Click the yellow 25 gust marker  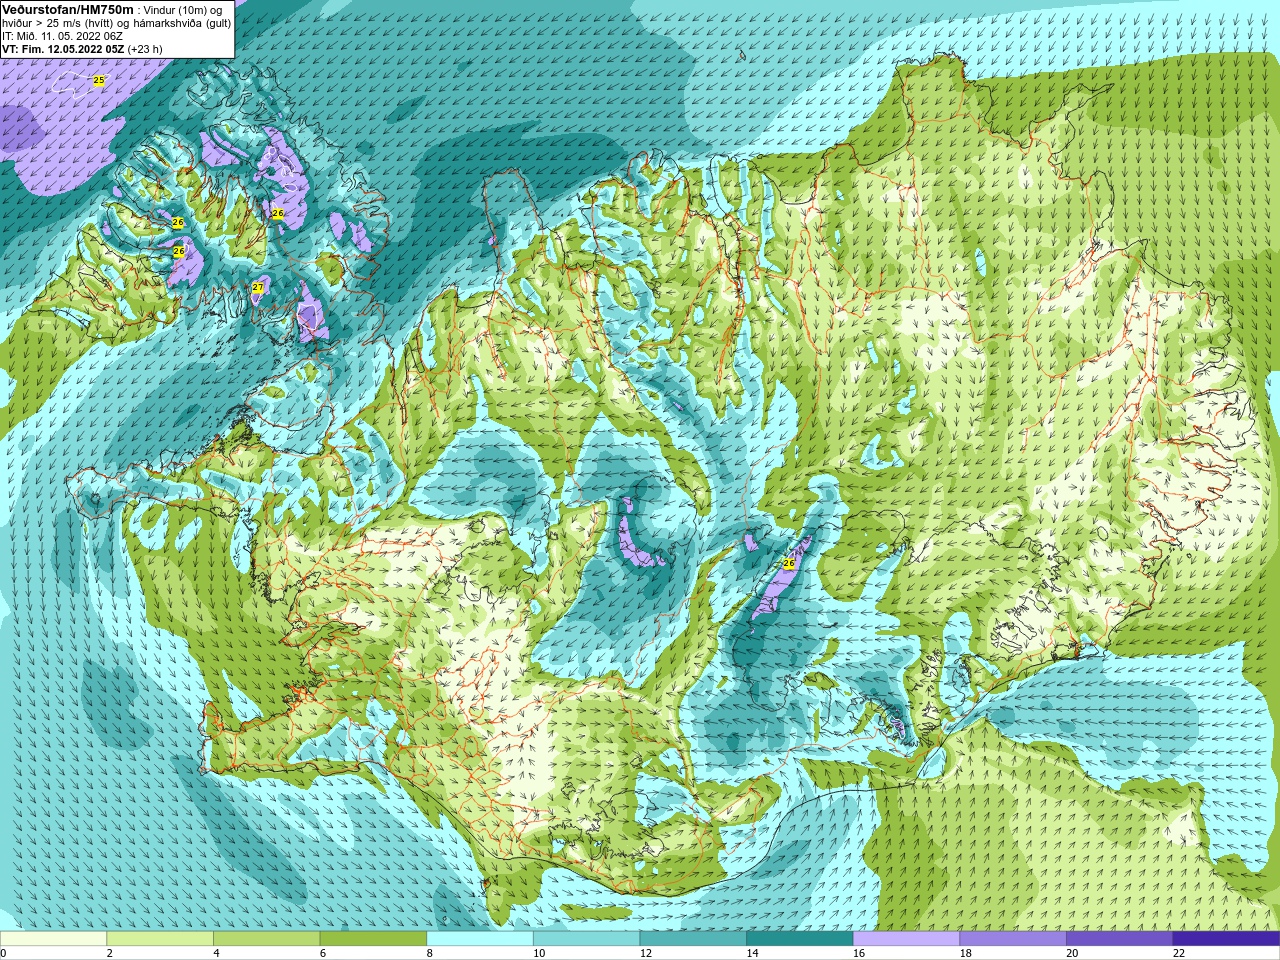pos(99,80)
